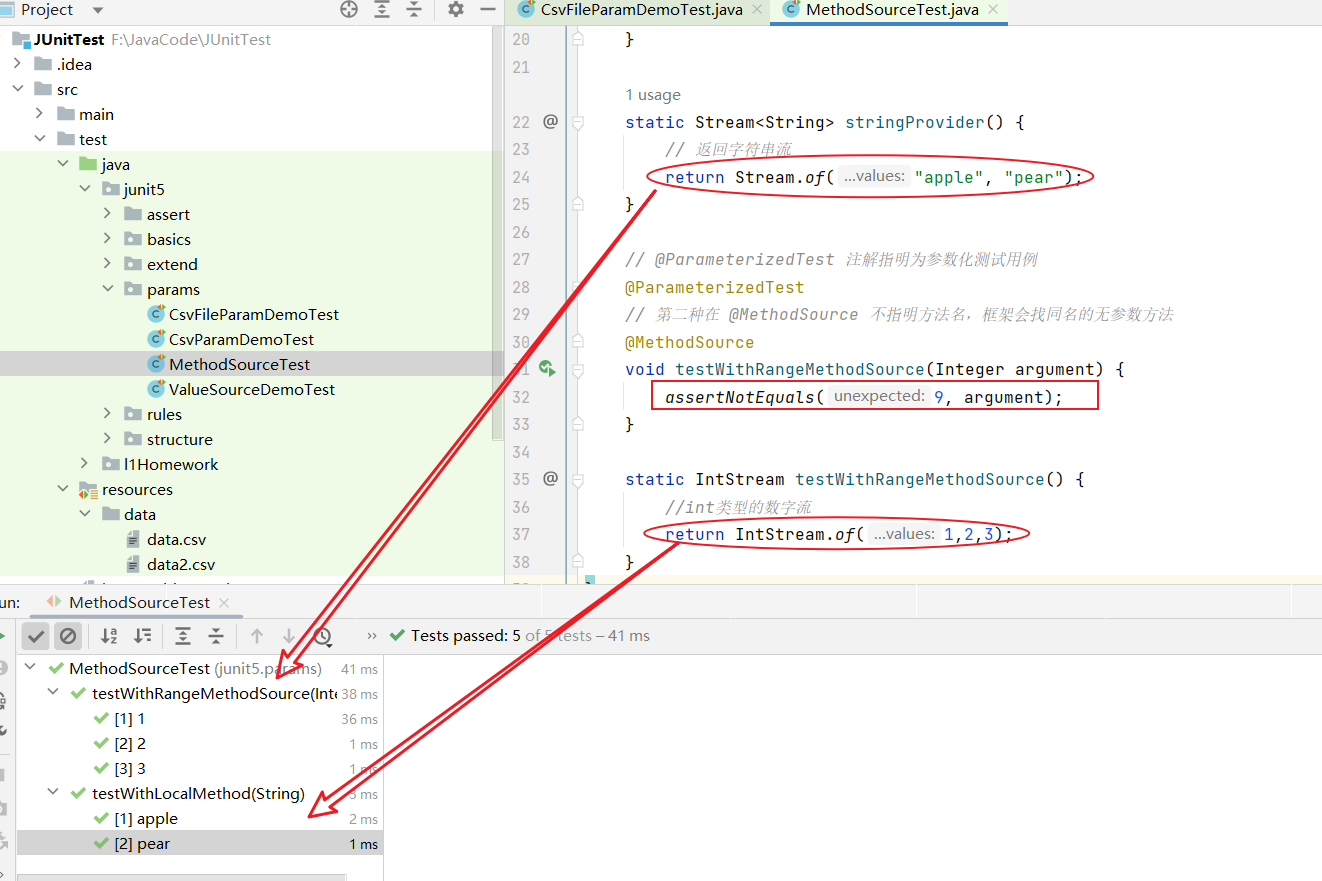This screenshot has height=881, width=1322.
Task: Open the data2.csv resource file
Action: coord(180,564)
